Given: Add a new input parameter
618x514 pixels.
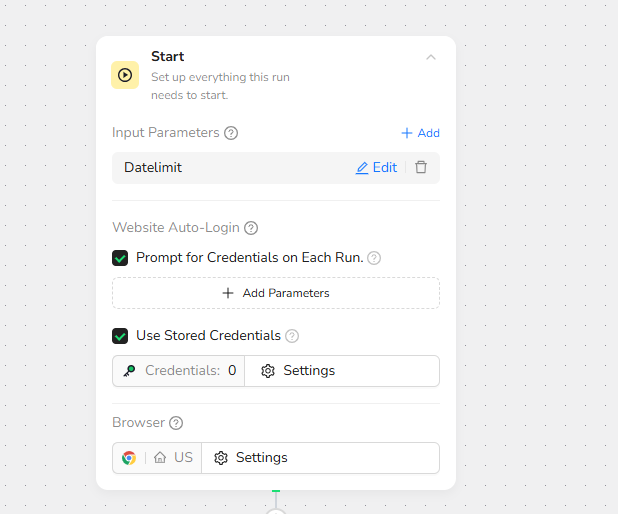Looking at the screenshot, I should [420, 133].
